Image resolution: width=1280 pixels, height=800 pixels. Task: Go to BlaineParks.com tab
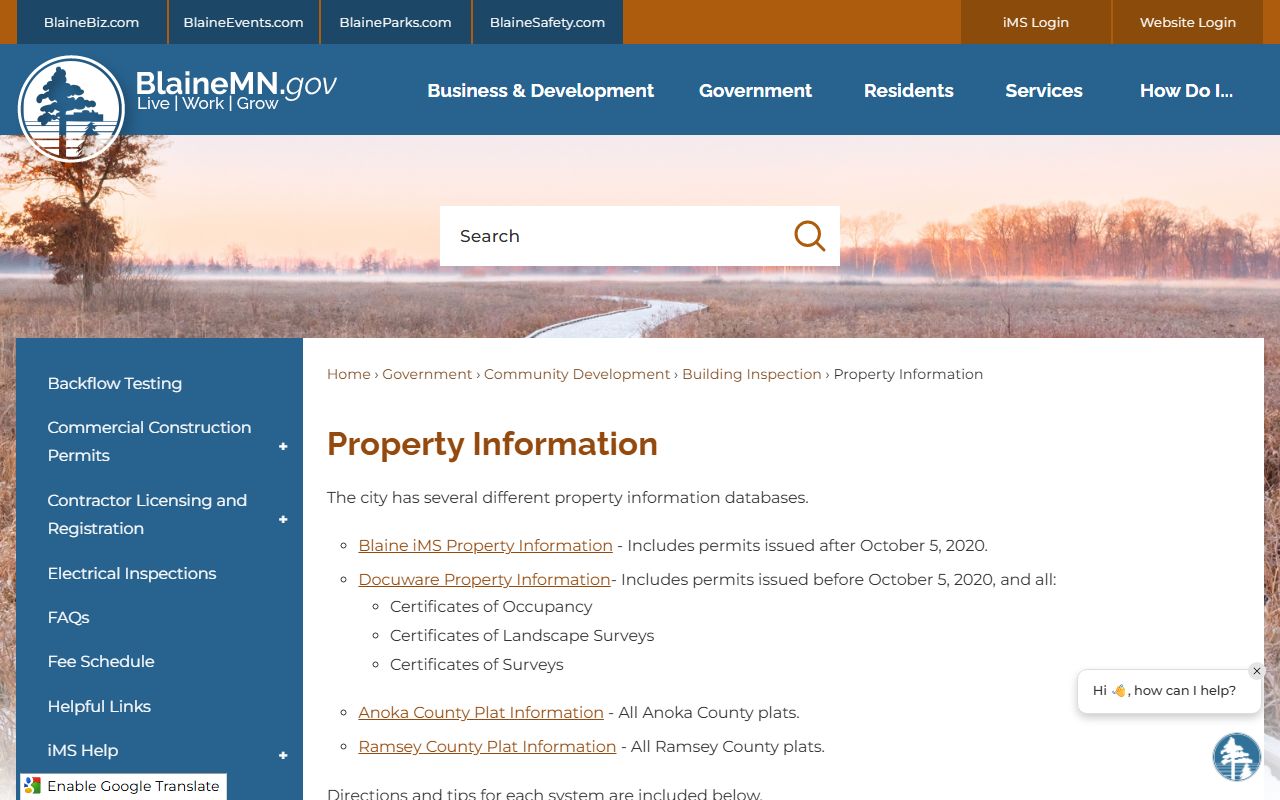coord(395,22)
